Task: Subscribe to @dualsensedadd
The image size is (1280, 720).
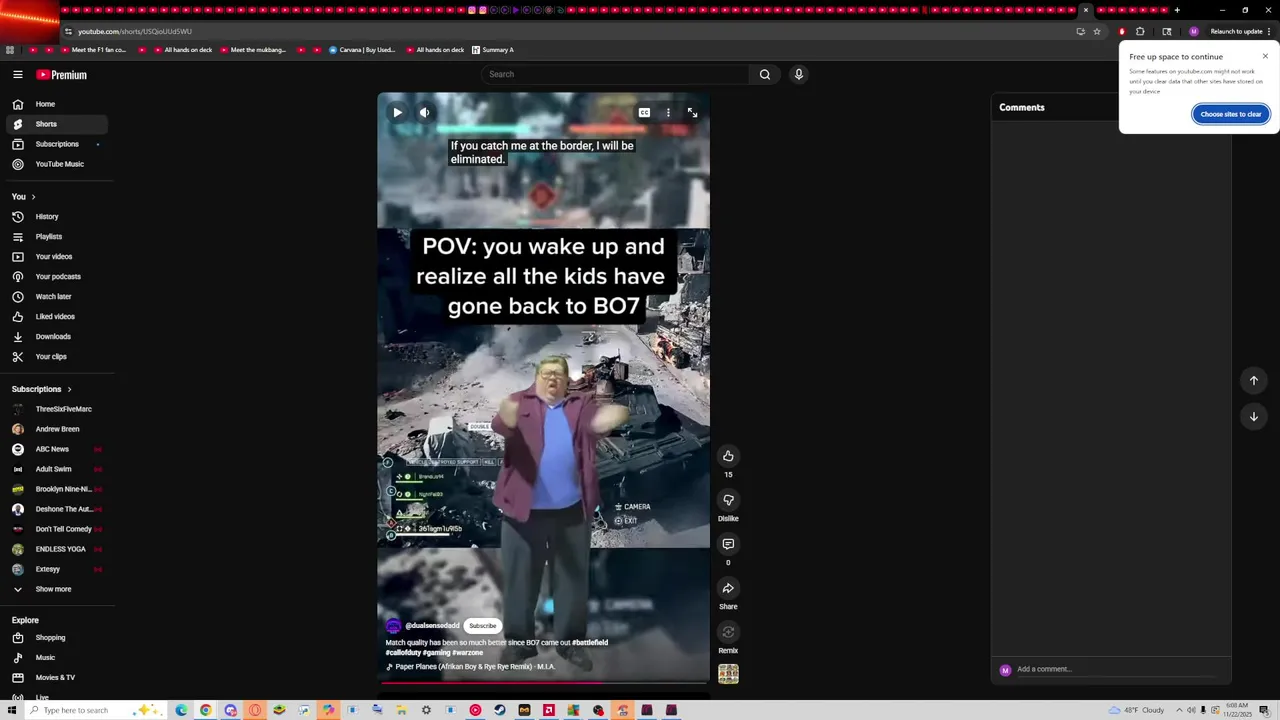Action: coord(482,626)
